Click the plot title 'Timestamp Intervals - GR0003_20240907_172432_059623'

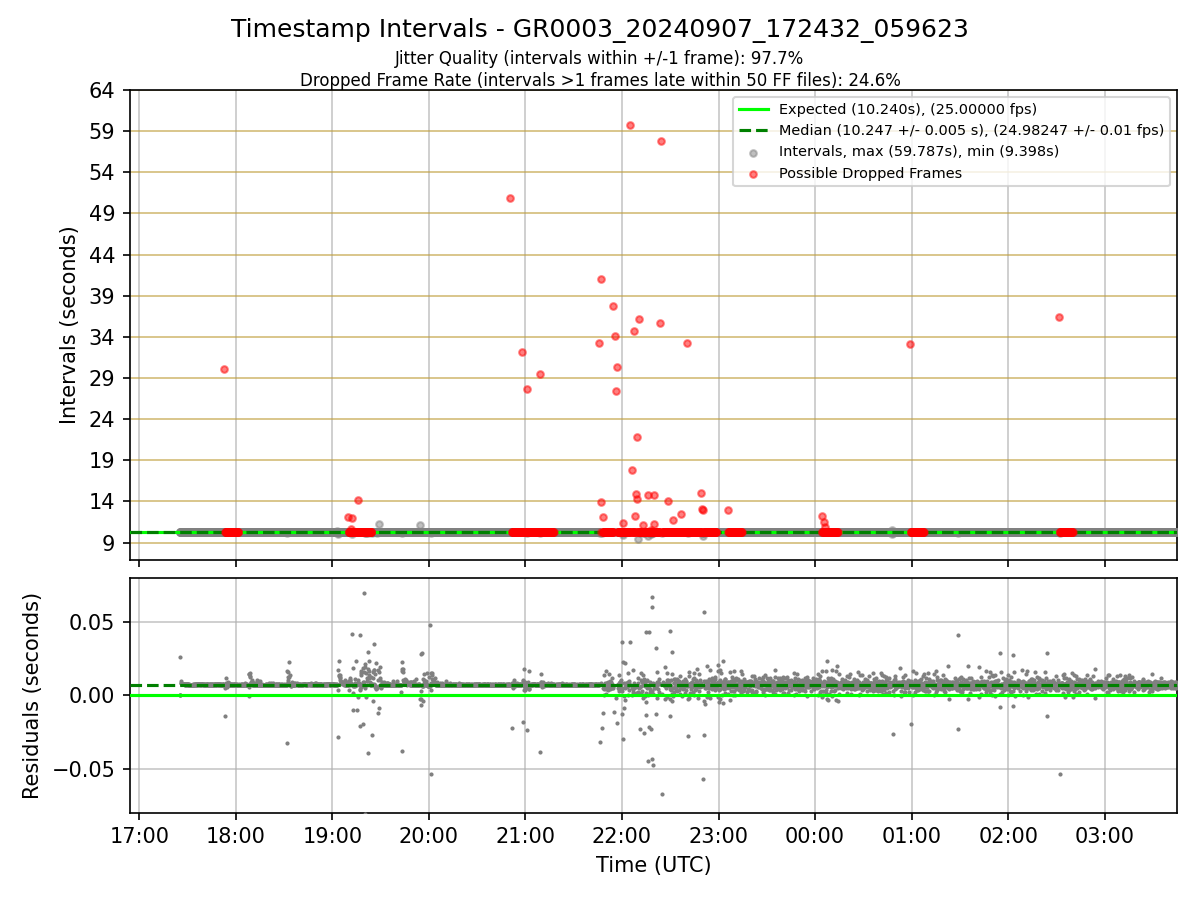click(x=599, y=29)
